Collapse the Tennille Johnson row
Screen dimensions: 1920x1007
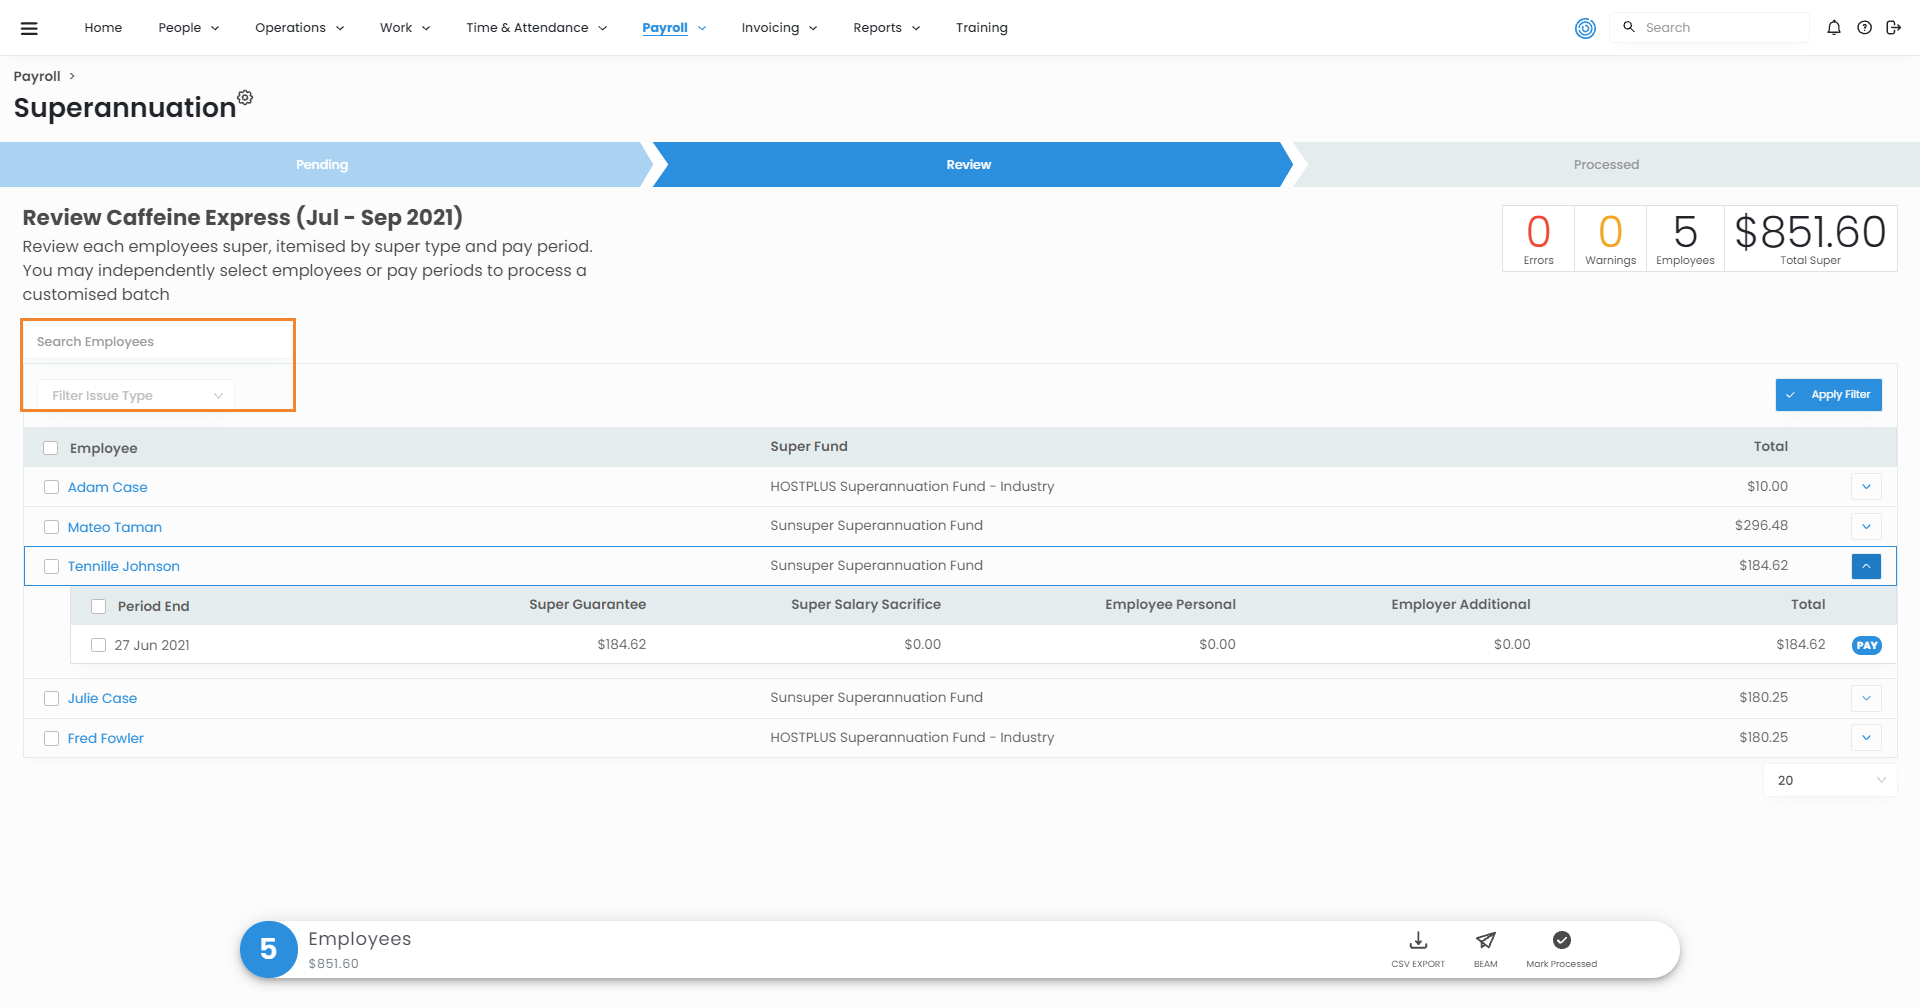[1866, 566]
